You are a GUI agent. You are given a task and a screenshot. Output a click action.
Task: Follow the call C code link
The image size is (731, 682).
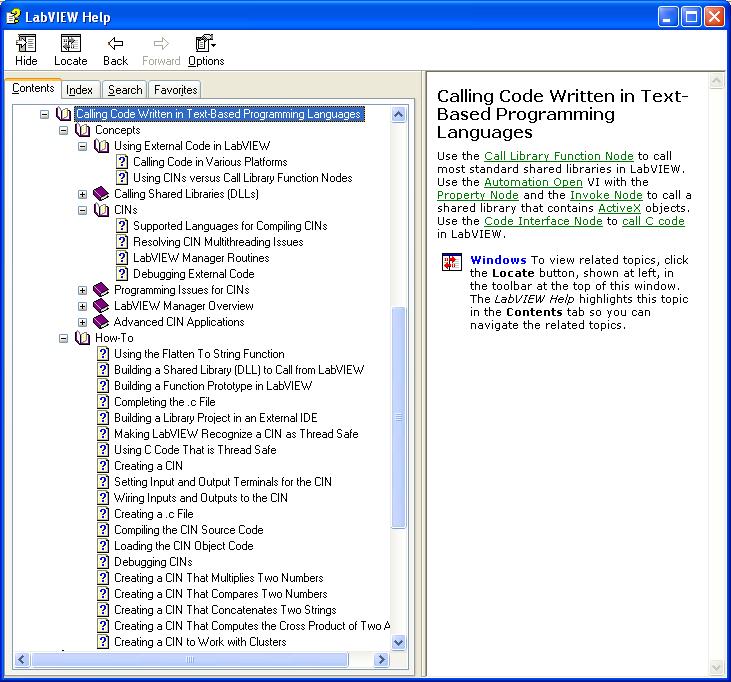653,221
